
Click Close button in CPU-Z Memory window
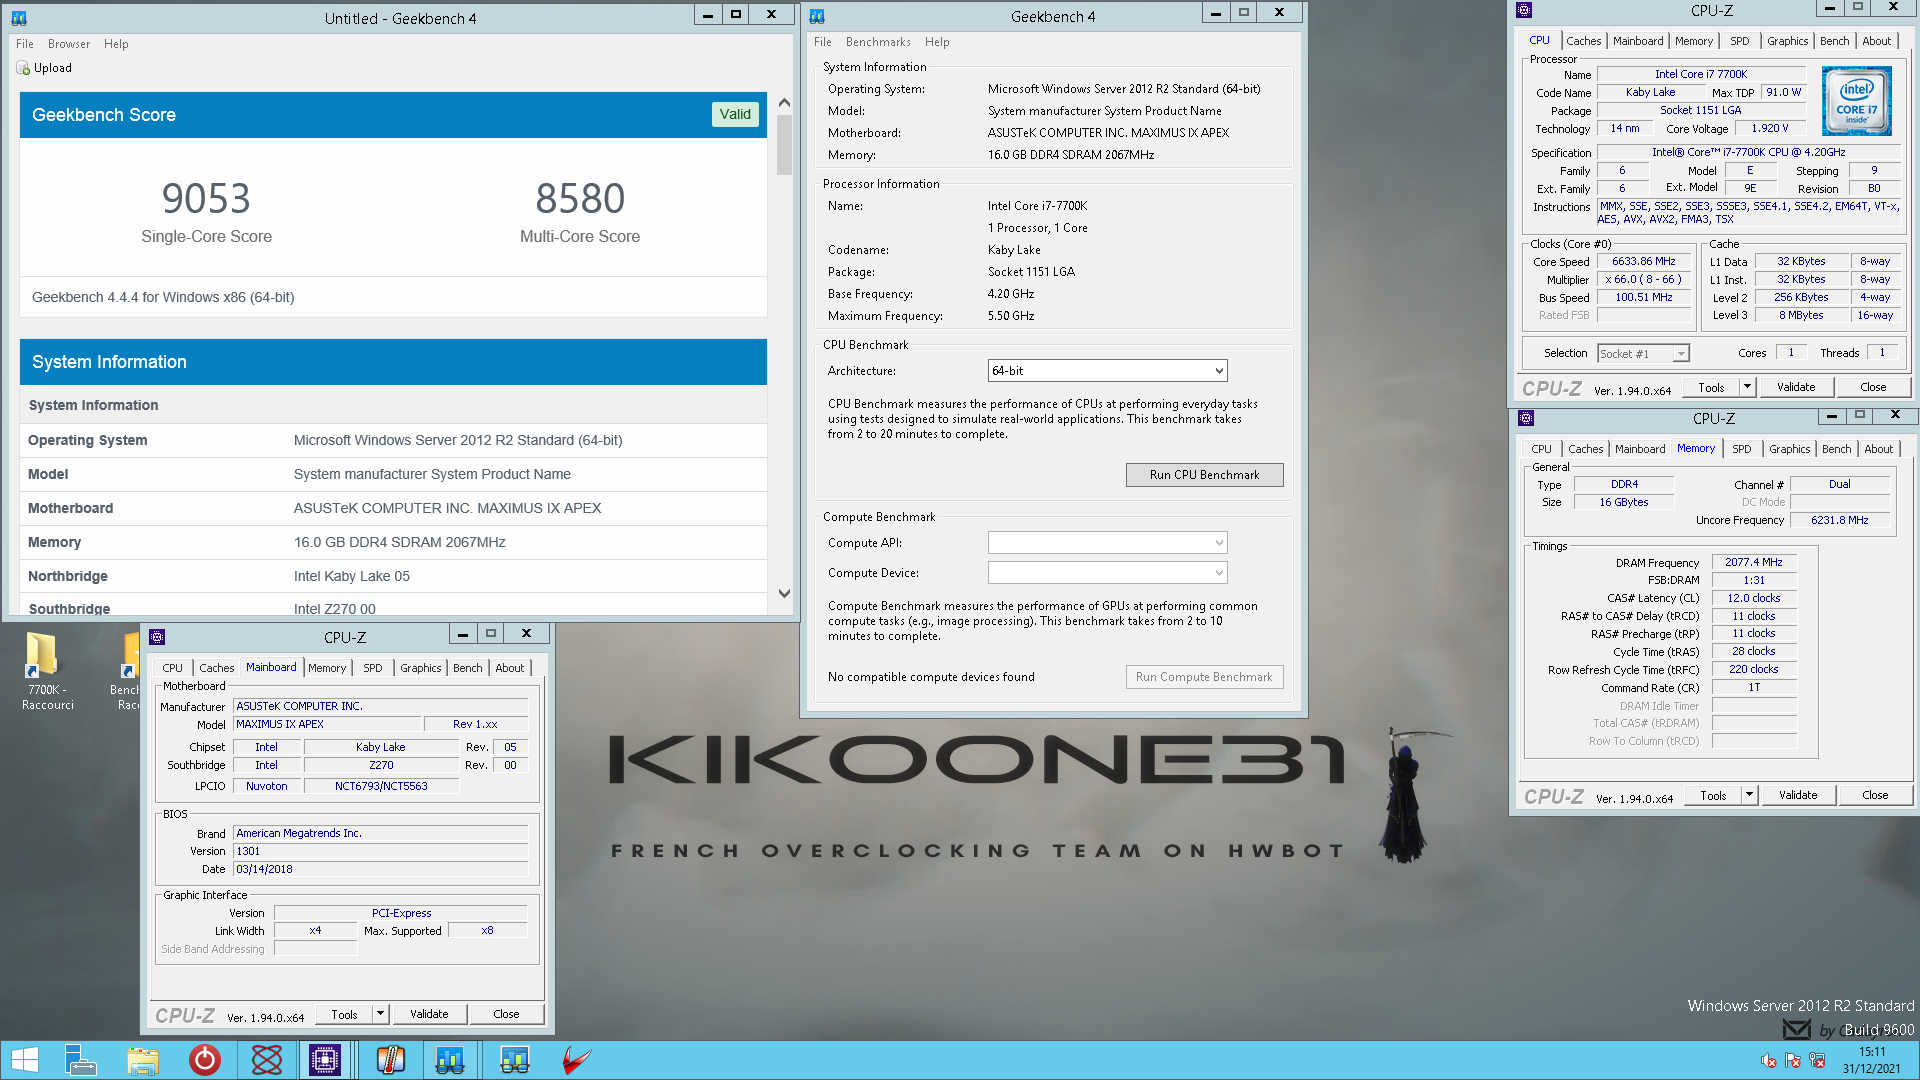point(1875,795)
